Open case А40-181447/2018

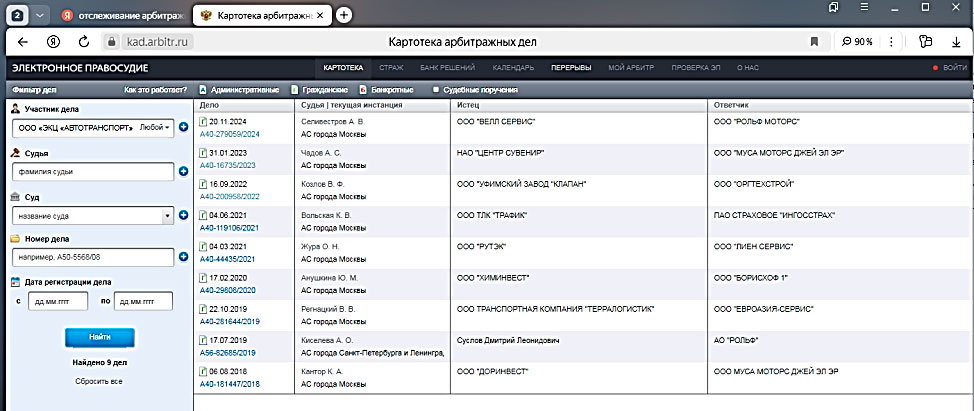pyautogui.click(x=230, y=384)
